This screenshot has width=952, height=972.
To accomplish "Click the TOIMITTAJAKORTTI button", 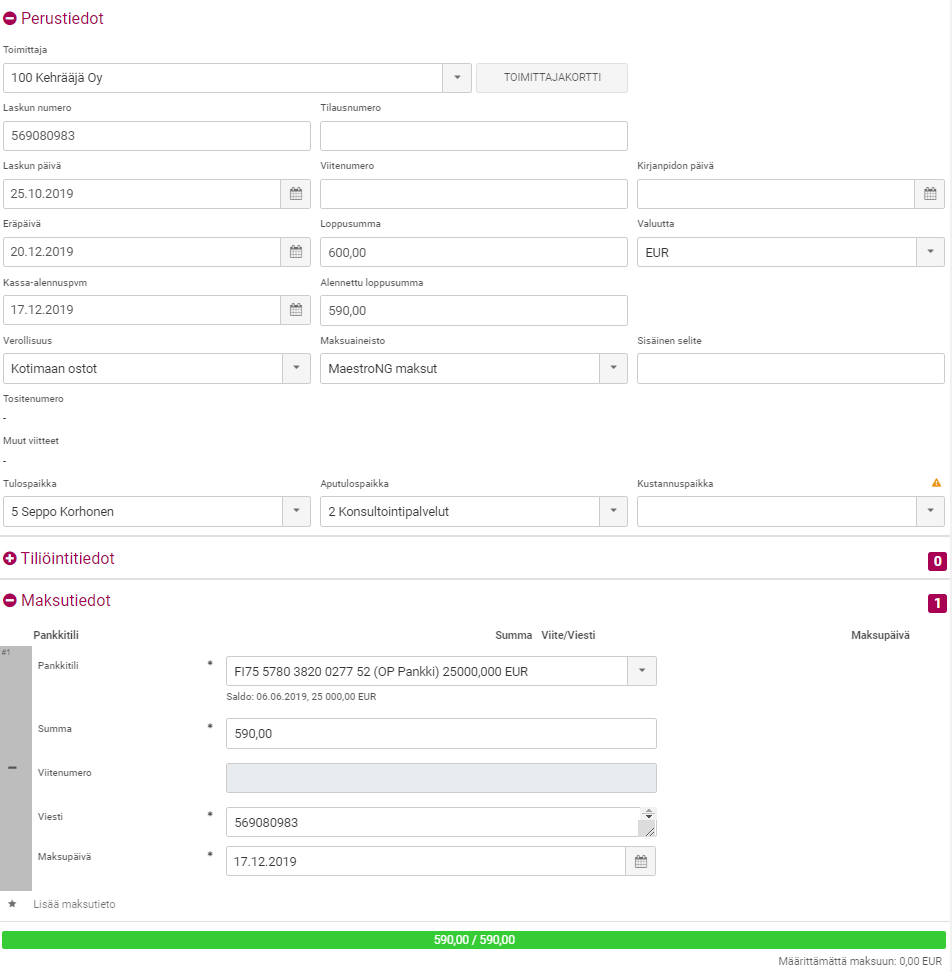I will (x=552, y=78).
